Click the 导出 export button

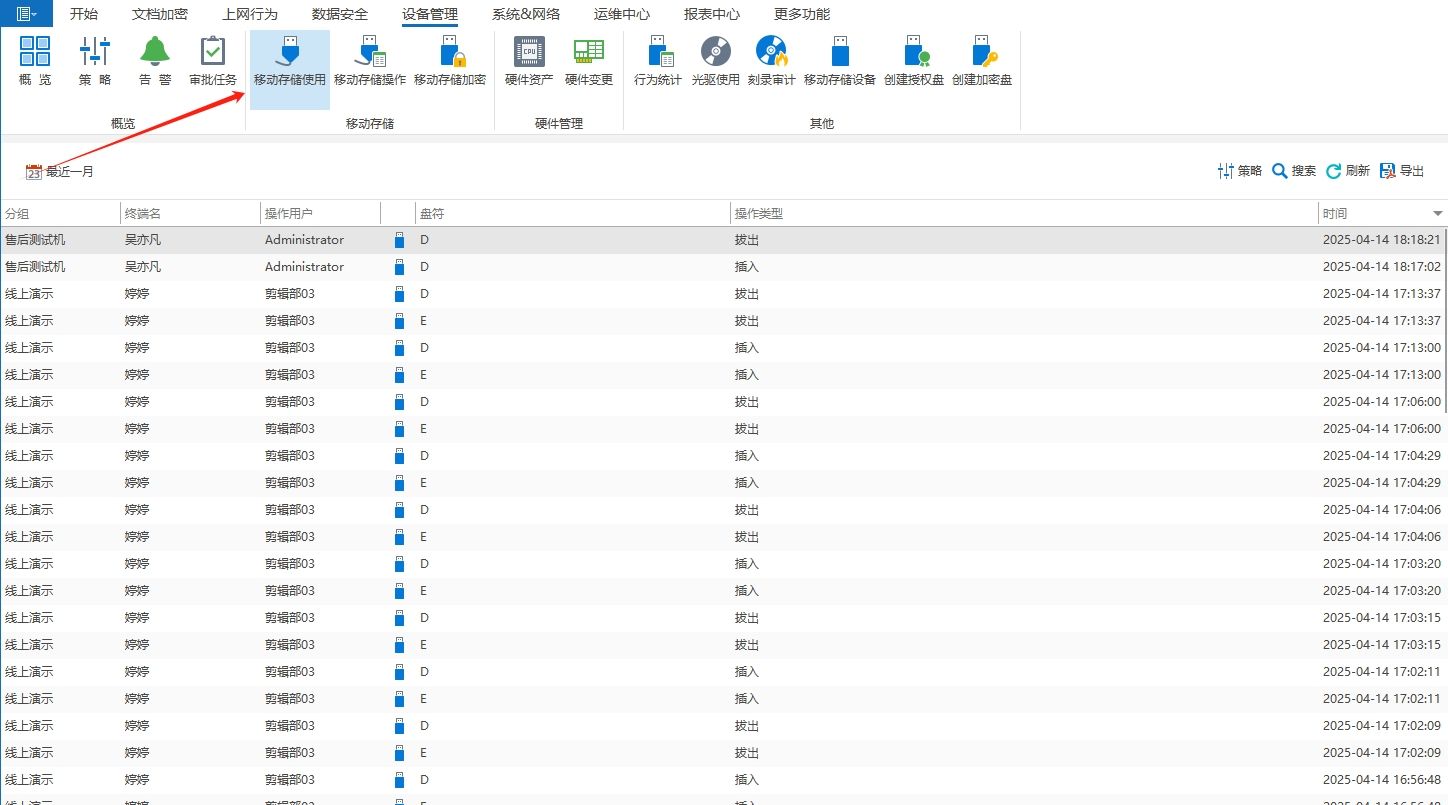[1402, 171]
